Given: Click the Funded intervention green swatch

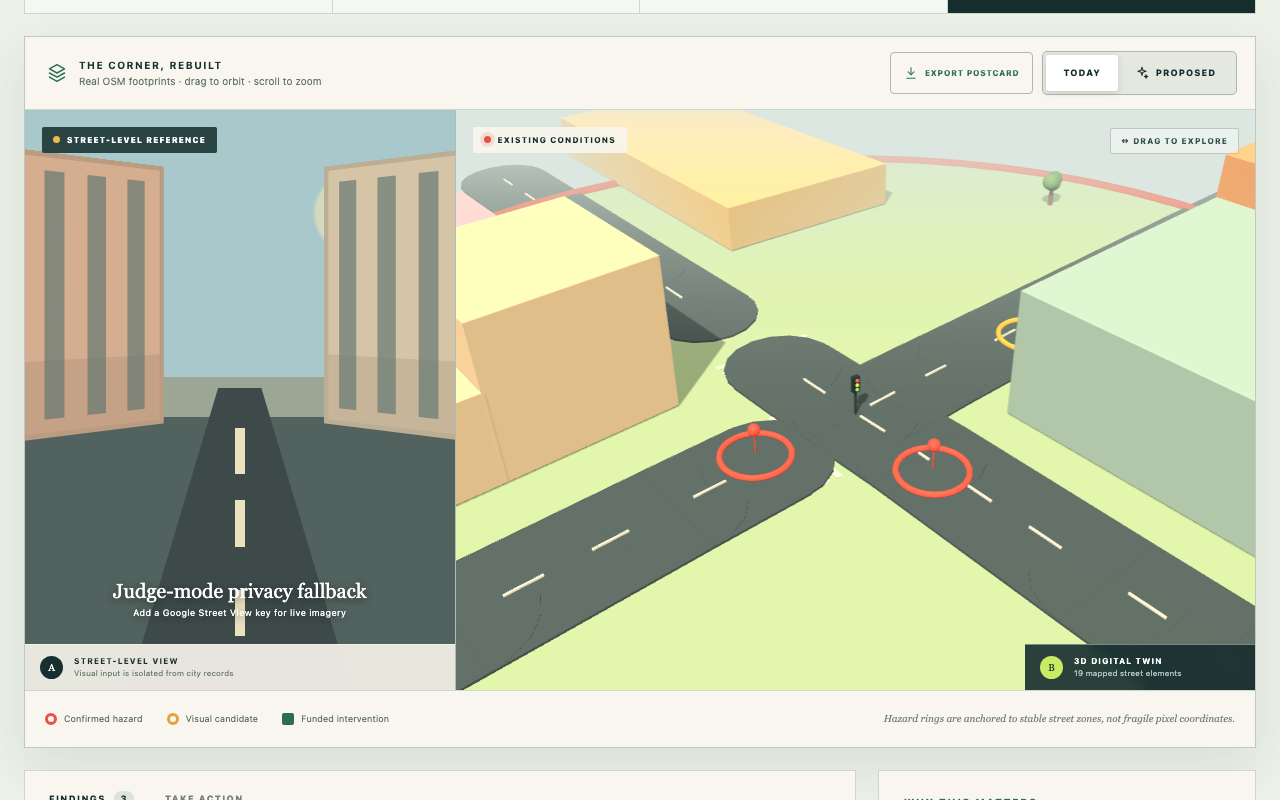Looking at the screenshot, I should [288, 719].
